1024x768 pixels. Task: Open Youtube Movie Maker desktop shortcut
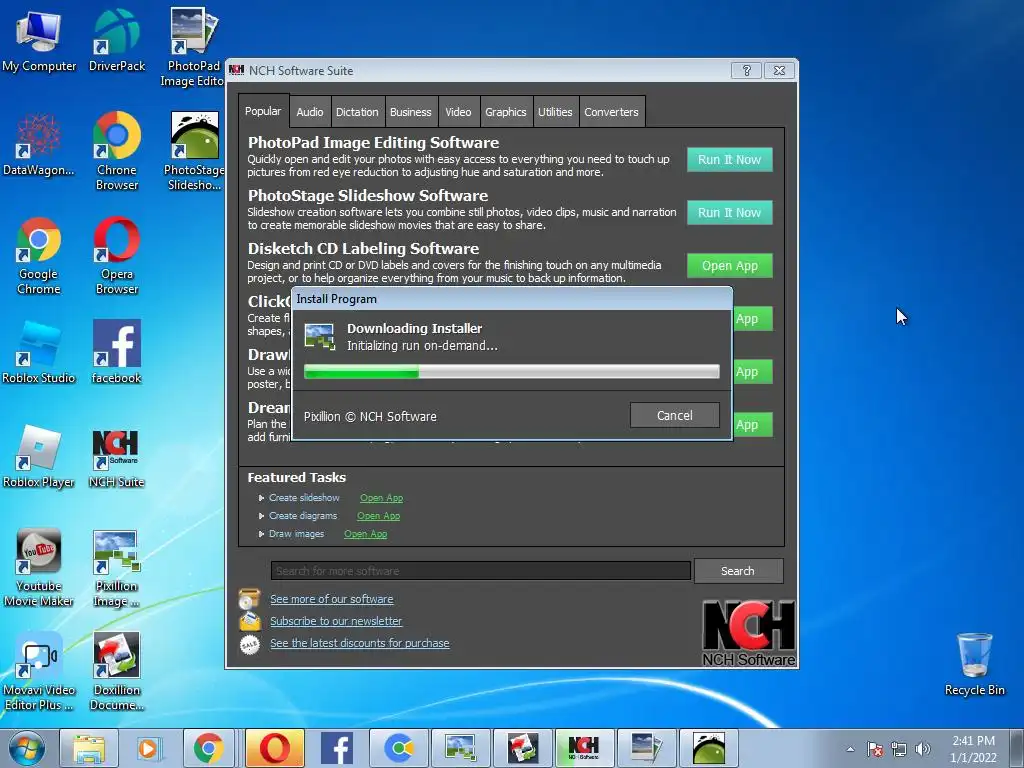38,568
